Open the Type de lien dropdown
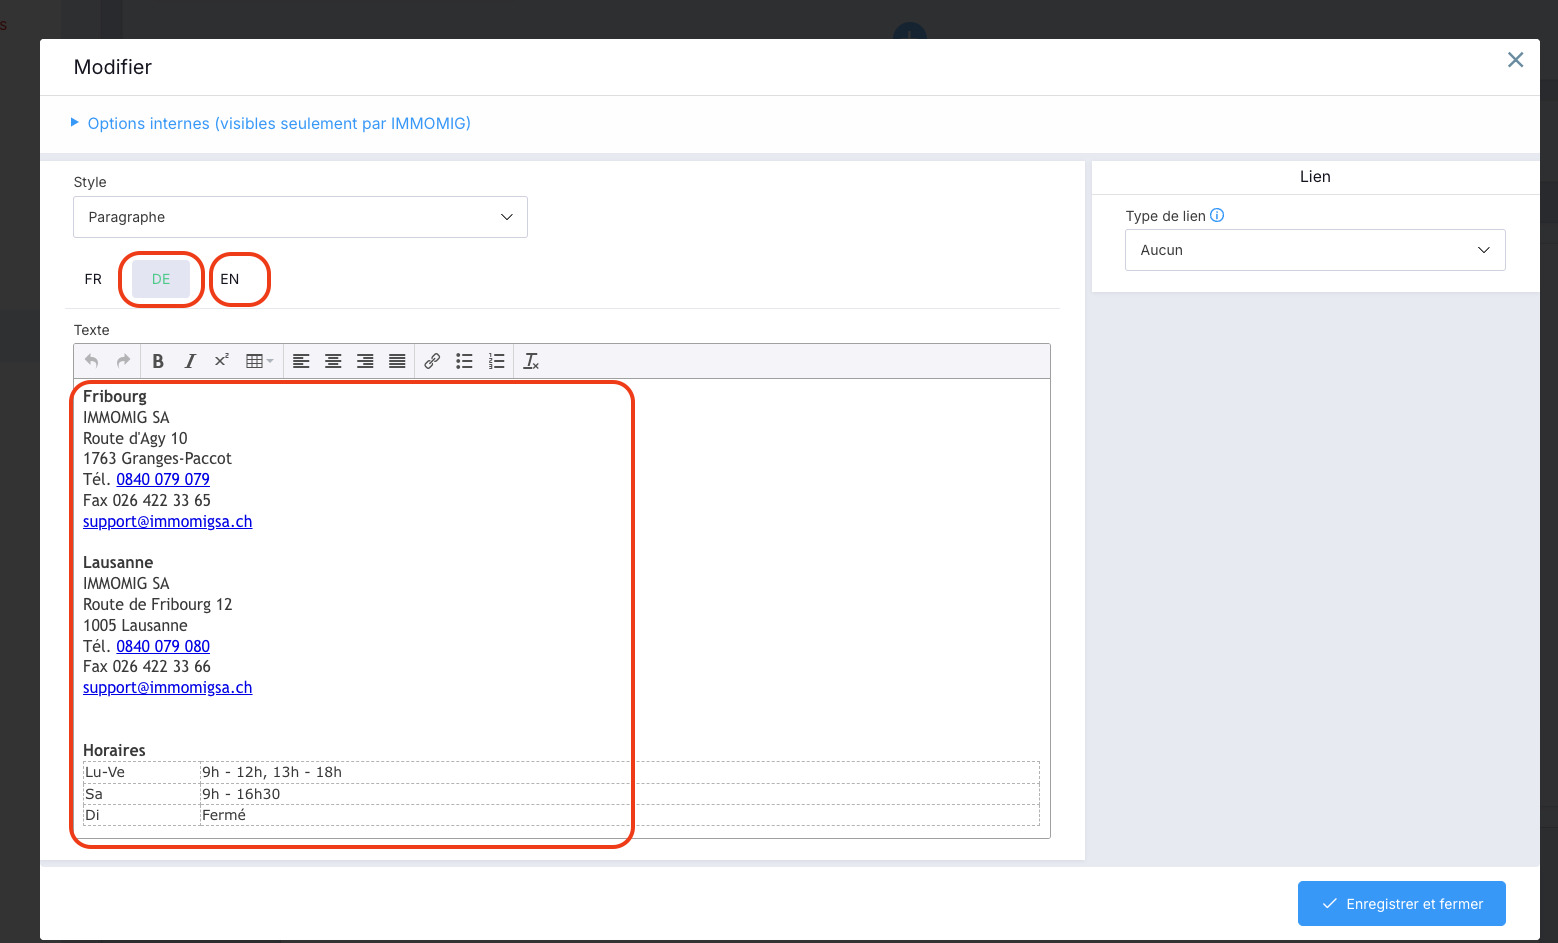Image resolution: width=1558 pixels, height=943 pixels. click(1315, 250)
